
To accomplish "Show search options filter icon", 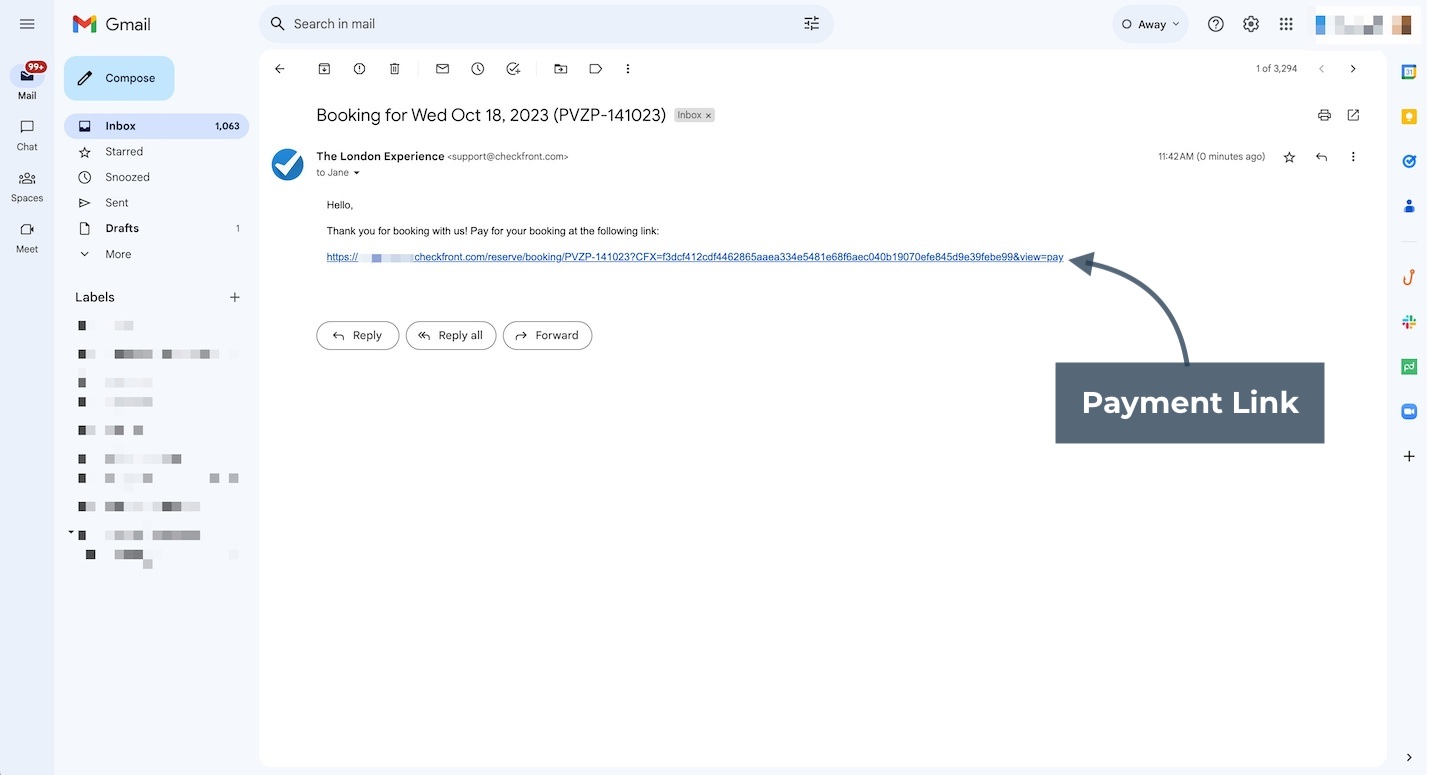I will (x=811, y=24).
